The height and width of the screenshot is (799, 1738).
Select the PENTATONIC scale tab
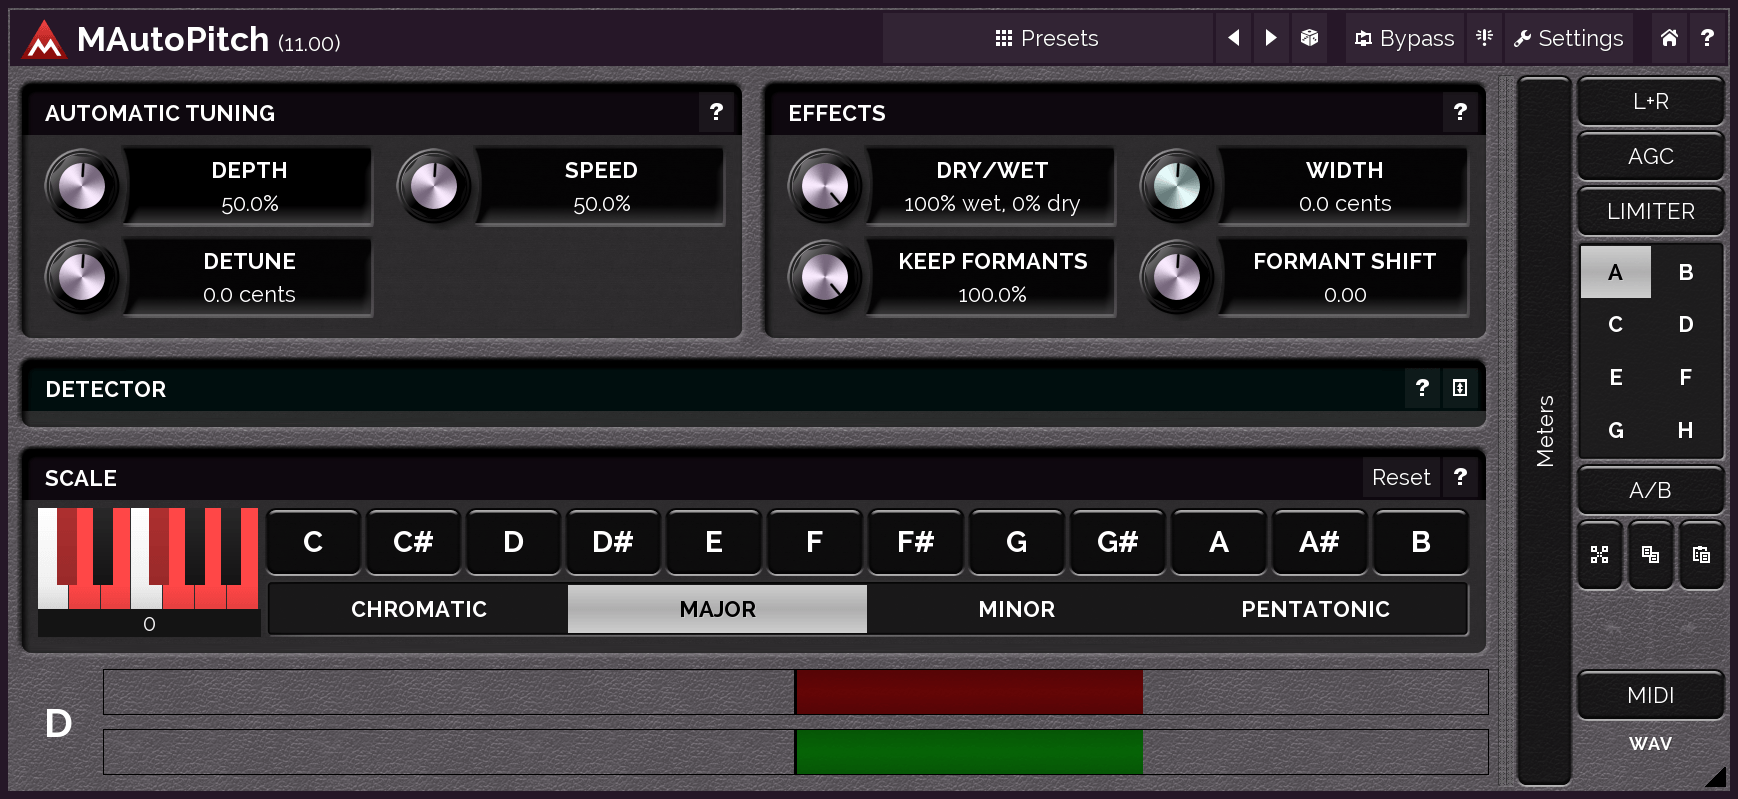(1316, 609)
